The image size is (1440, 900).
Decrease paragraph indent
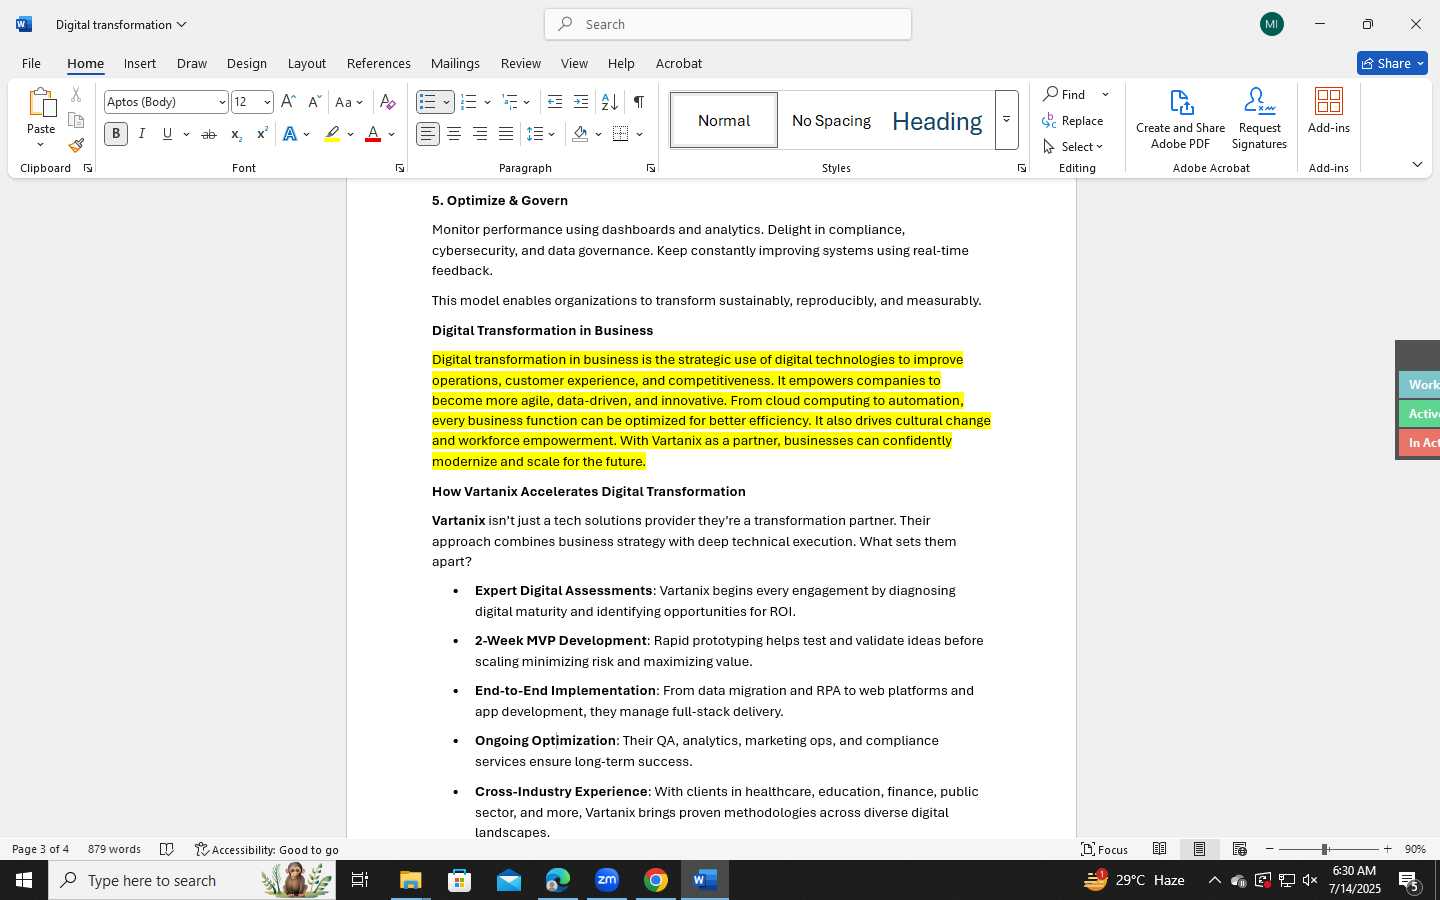555,102
